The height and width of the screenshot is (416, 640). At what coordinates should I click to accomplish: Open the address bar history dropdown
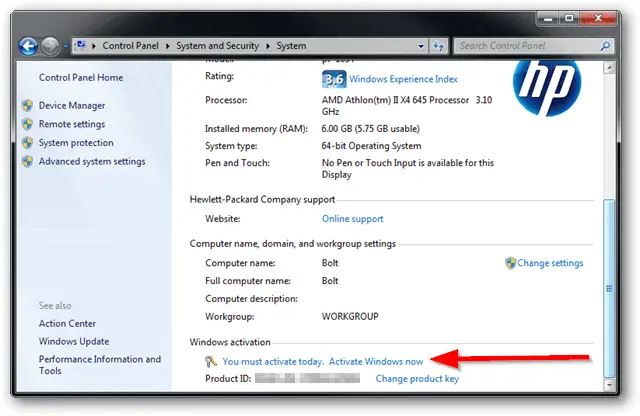click(421, 46)
